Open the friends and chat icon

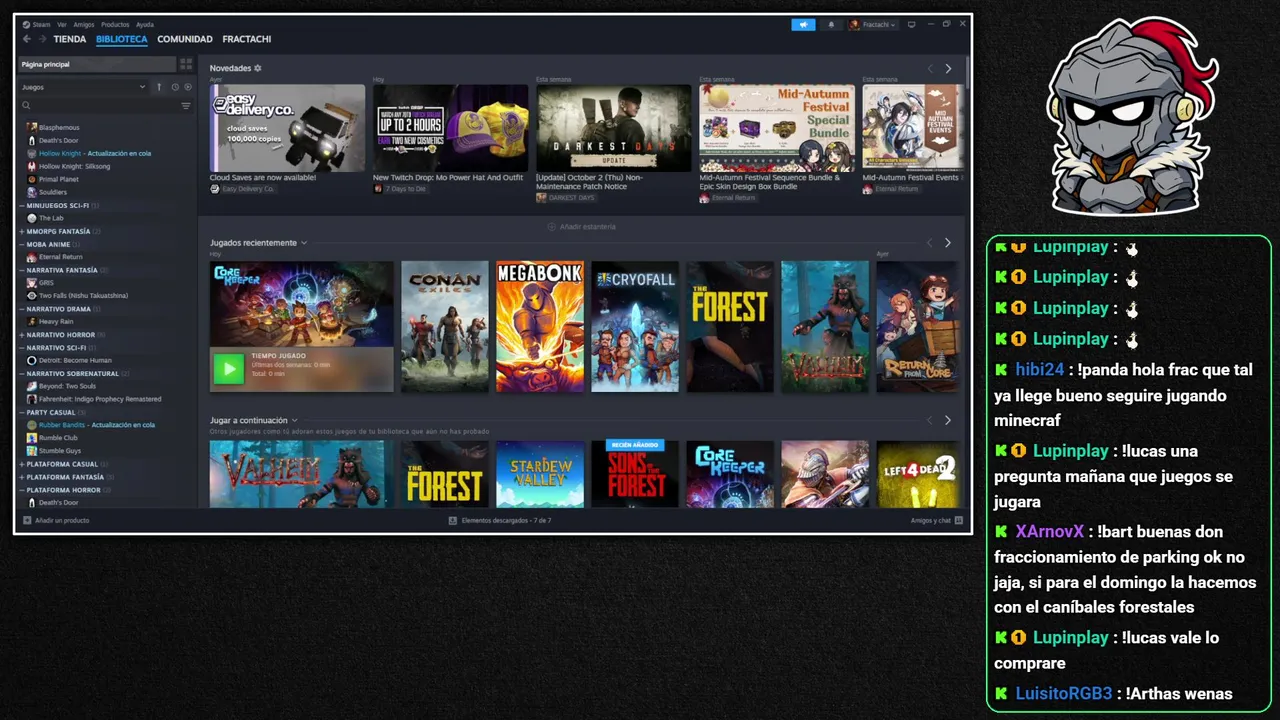959,520
